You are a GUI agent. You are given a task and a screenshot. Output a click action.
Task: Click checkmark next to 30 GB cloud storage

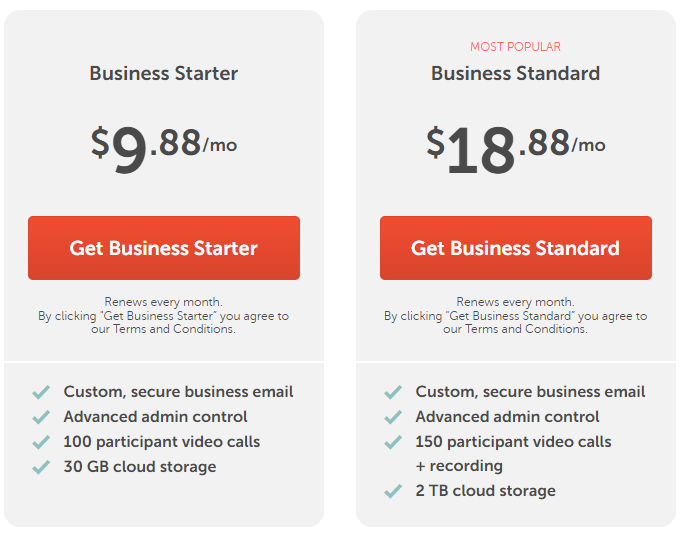(x=41, y=467)
